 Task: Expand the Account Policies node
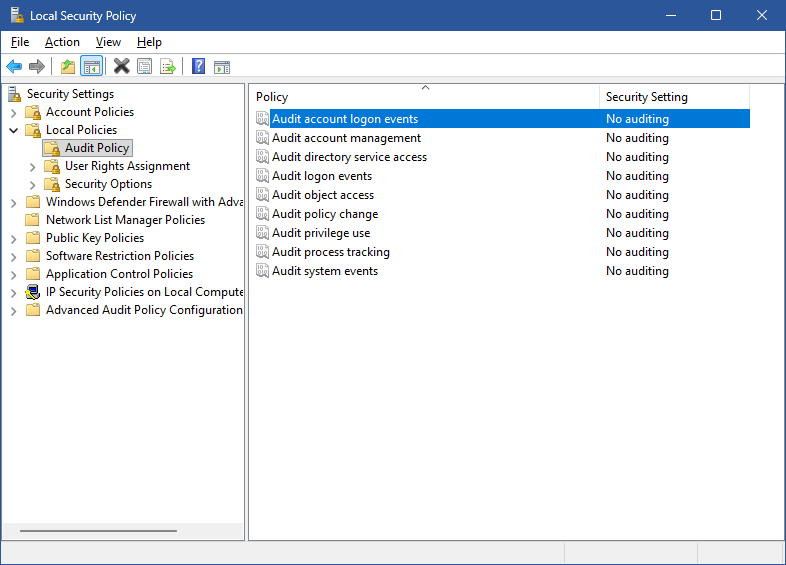tap(14, 112)
